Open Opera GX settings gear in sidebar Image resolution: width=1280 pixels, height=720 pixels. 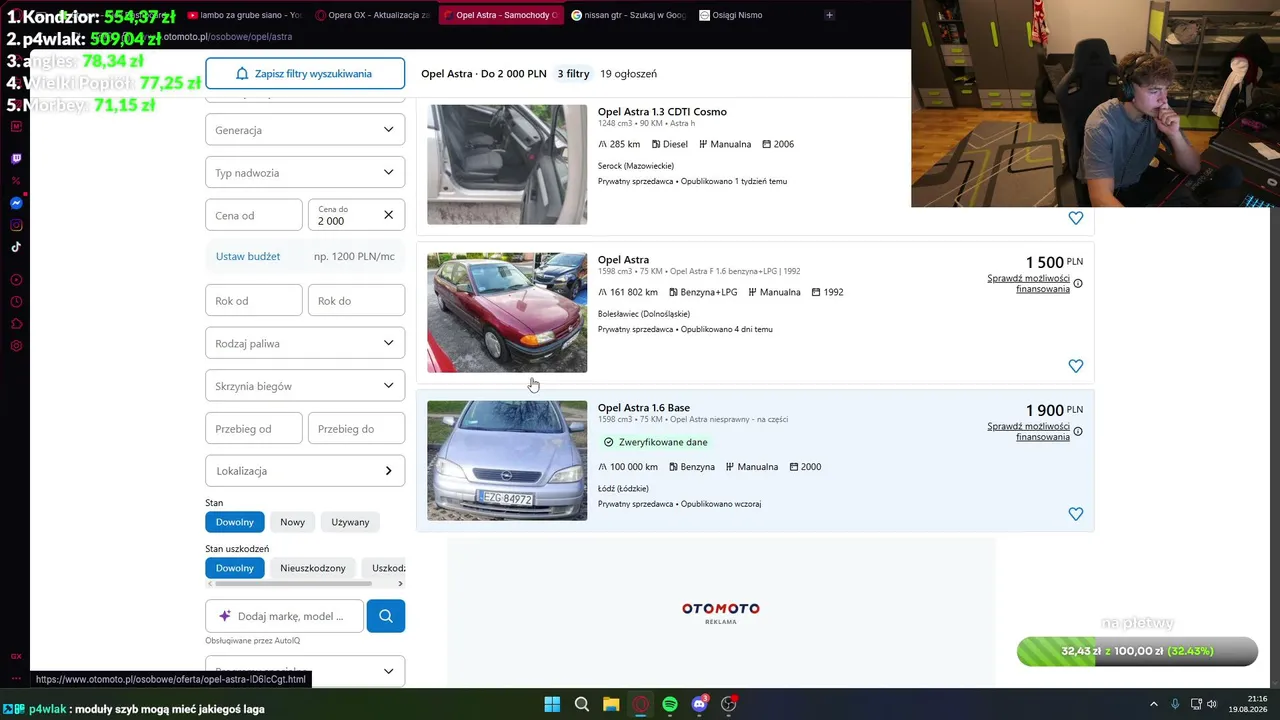(x=16, y=346)
